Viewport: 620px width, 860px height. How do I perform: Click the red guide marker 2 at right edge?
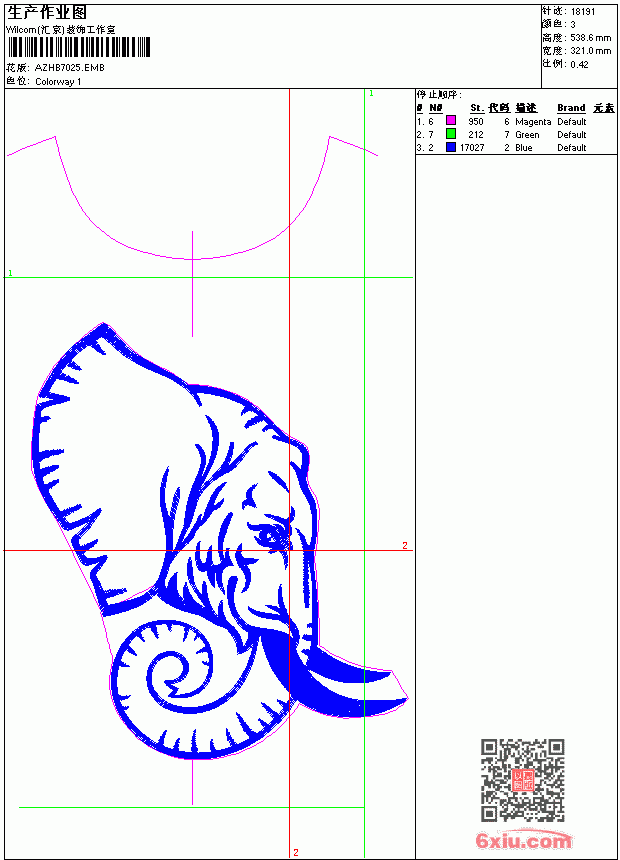pyautogui.click(x=405, y=545)
